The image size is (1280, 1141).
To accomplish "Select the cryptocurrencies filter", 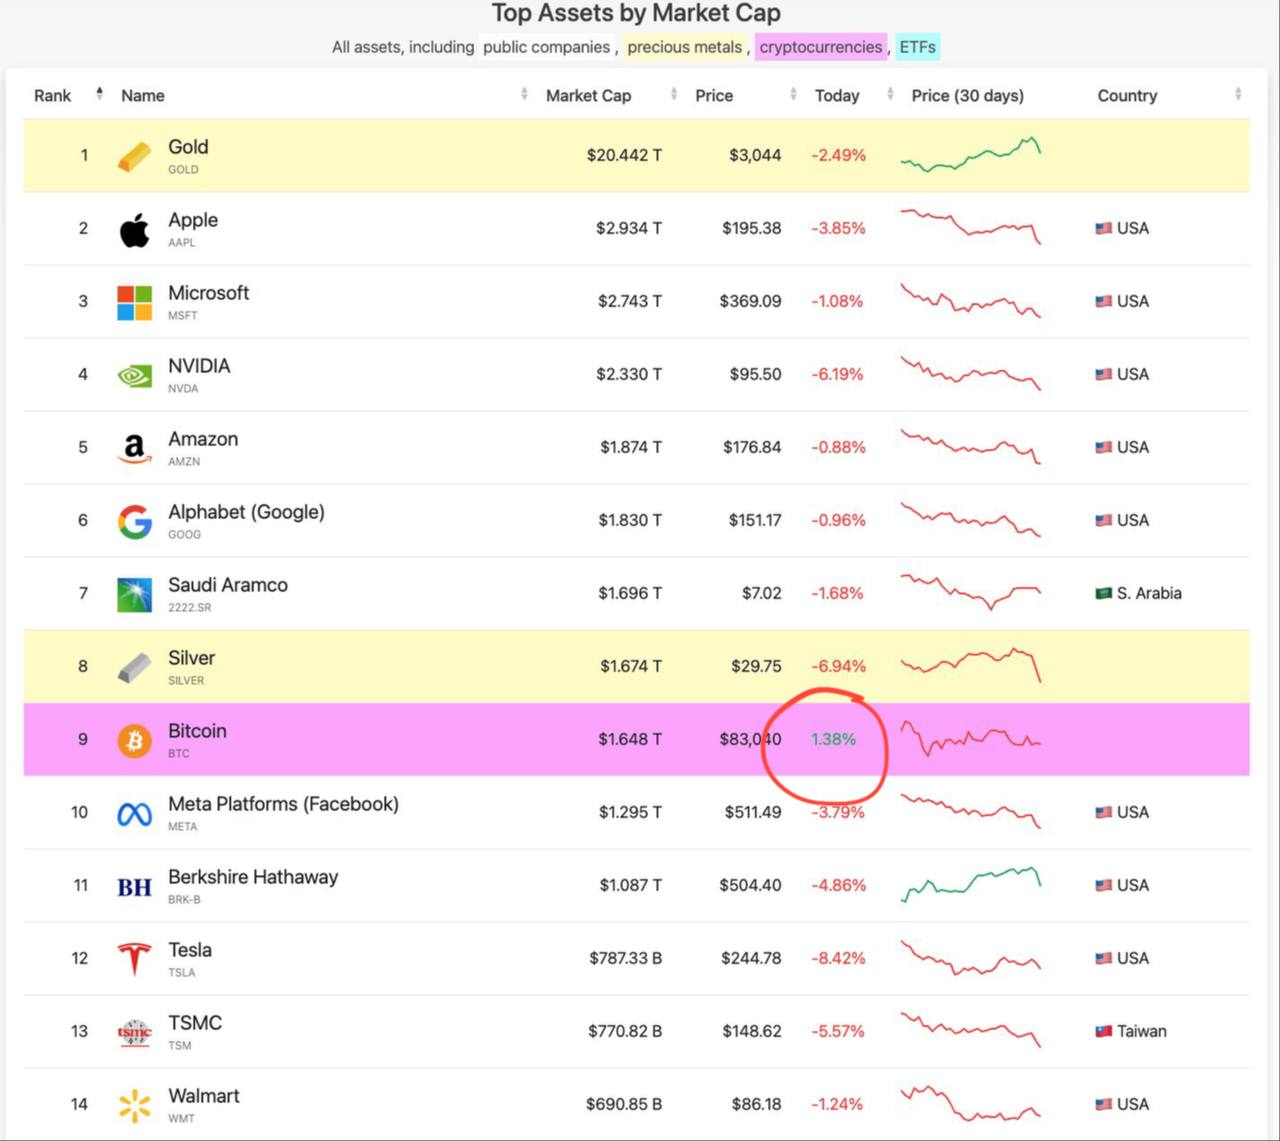I will pyautogui.click(x=821, y=47).
